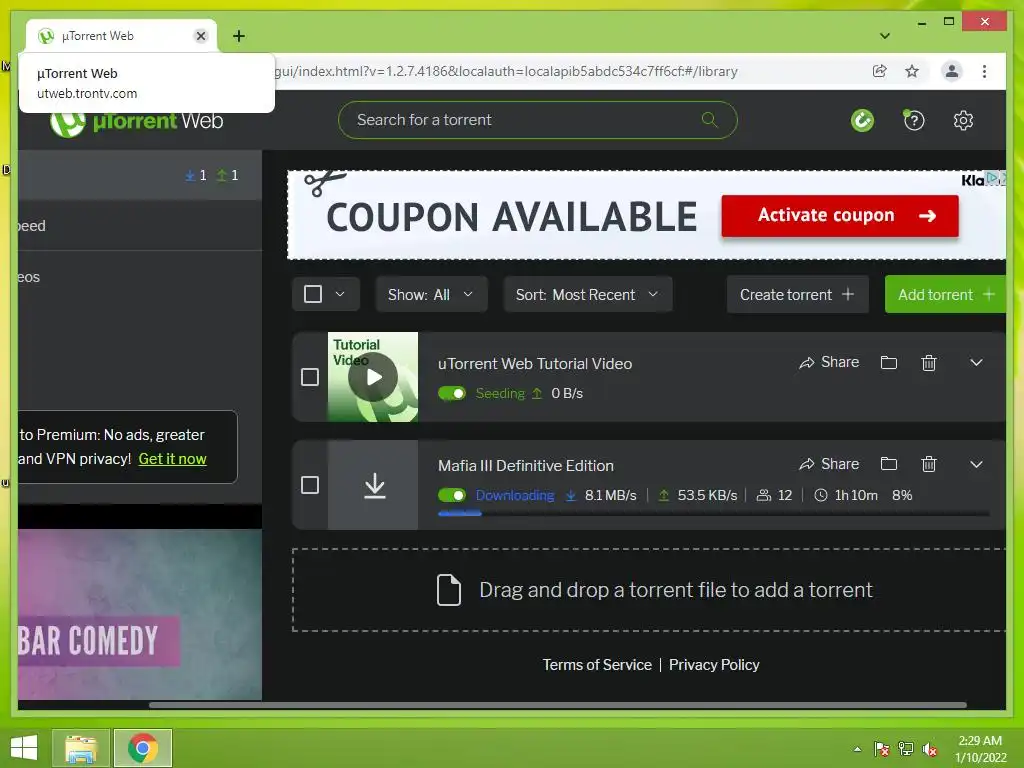Click the horizontal page scrollbar
1024x768 pixels.
coord(558,705)
